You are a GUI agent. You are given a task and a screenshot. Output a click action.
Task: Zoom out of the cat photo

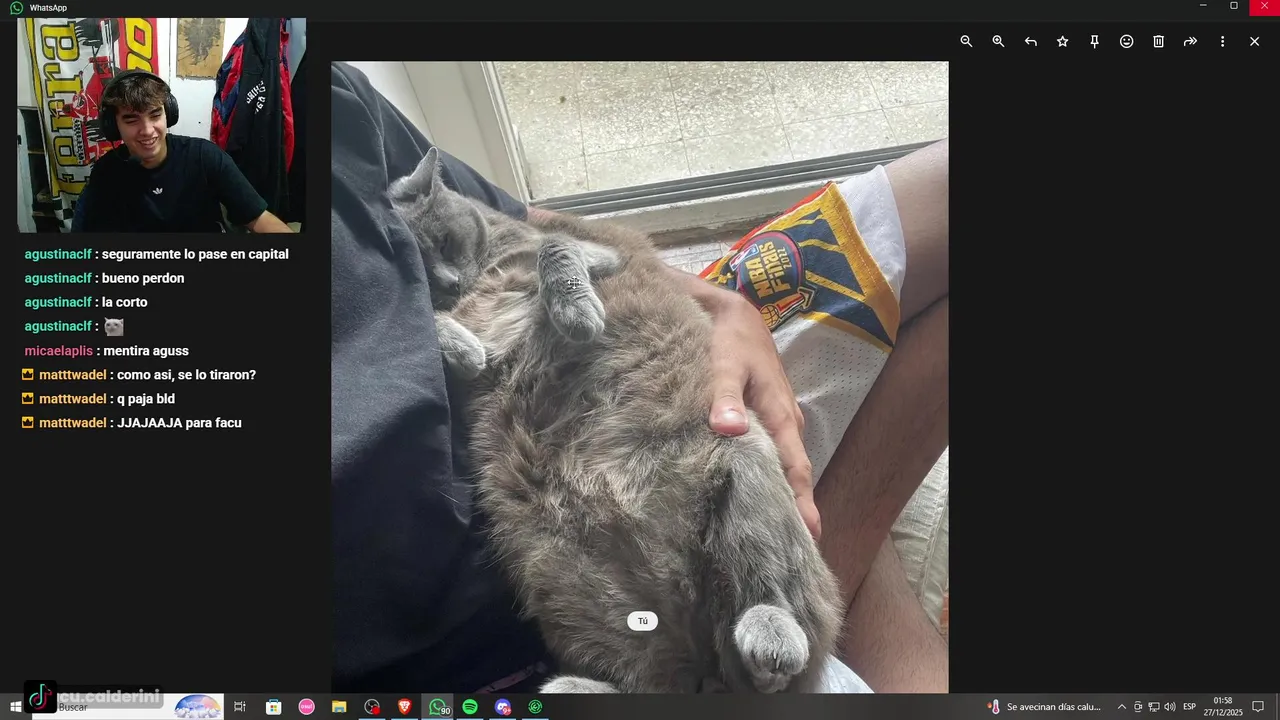(966, 41)
